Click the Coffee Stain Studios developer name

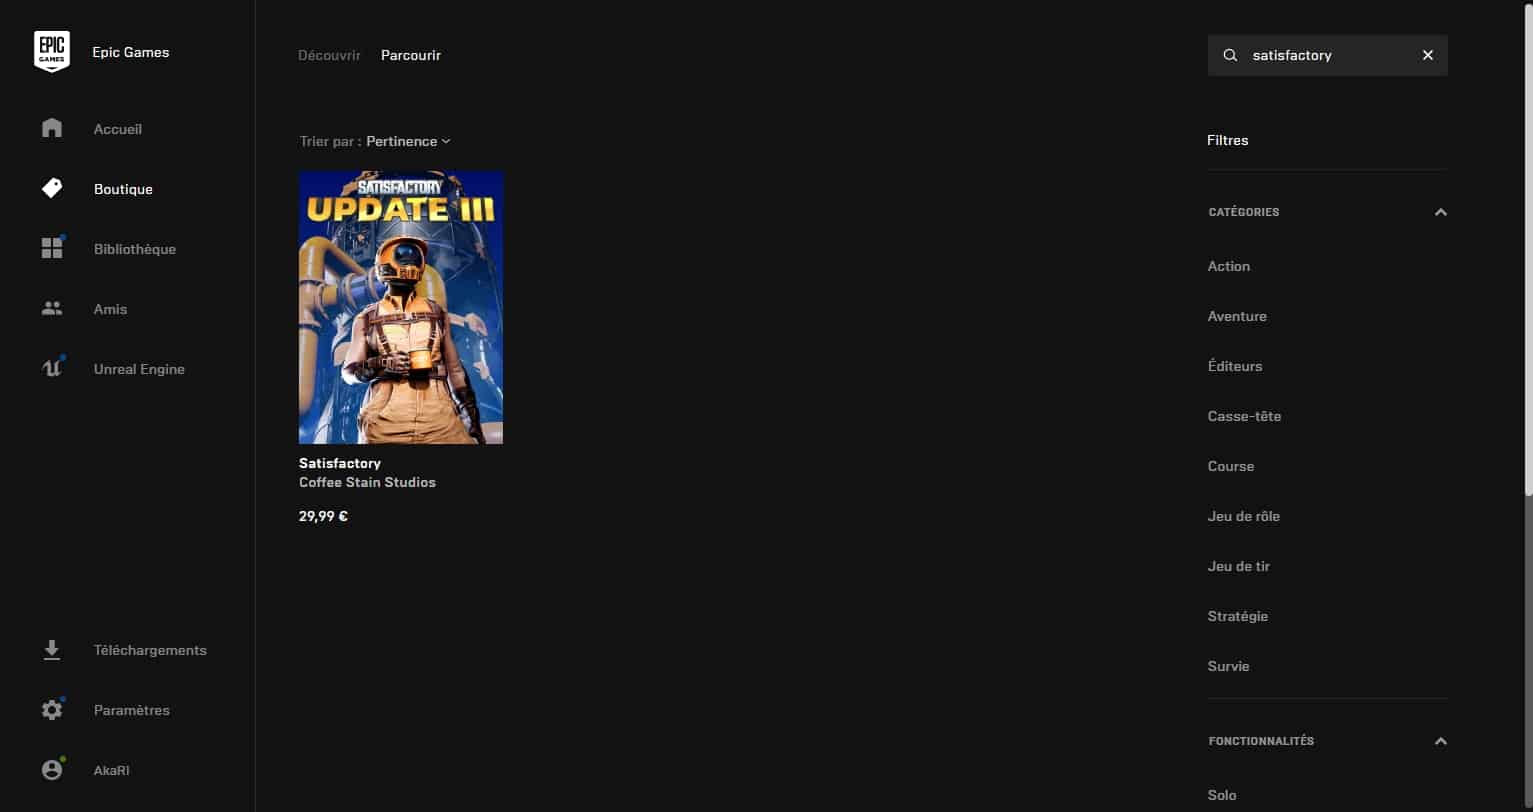coord(367,482)
